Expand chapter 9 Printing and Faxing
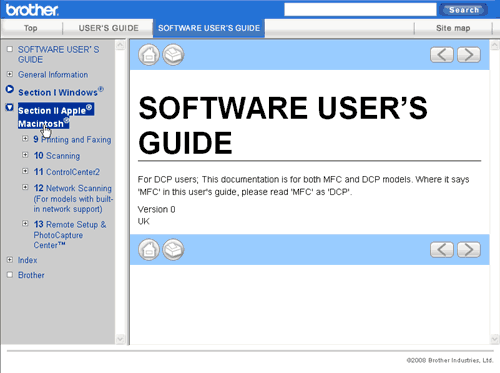The height and width of the screenshot is (373, 500). 25,139
